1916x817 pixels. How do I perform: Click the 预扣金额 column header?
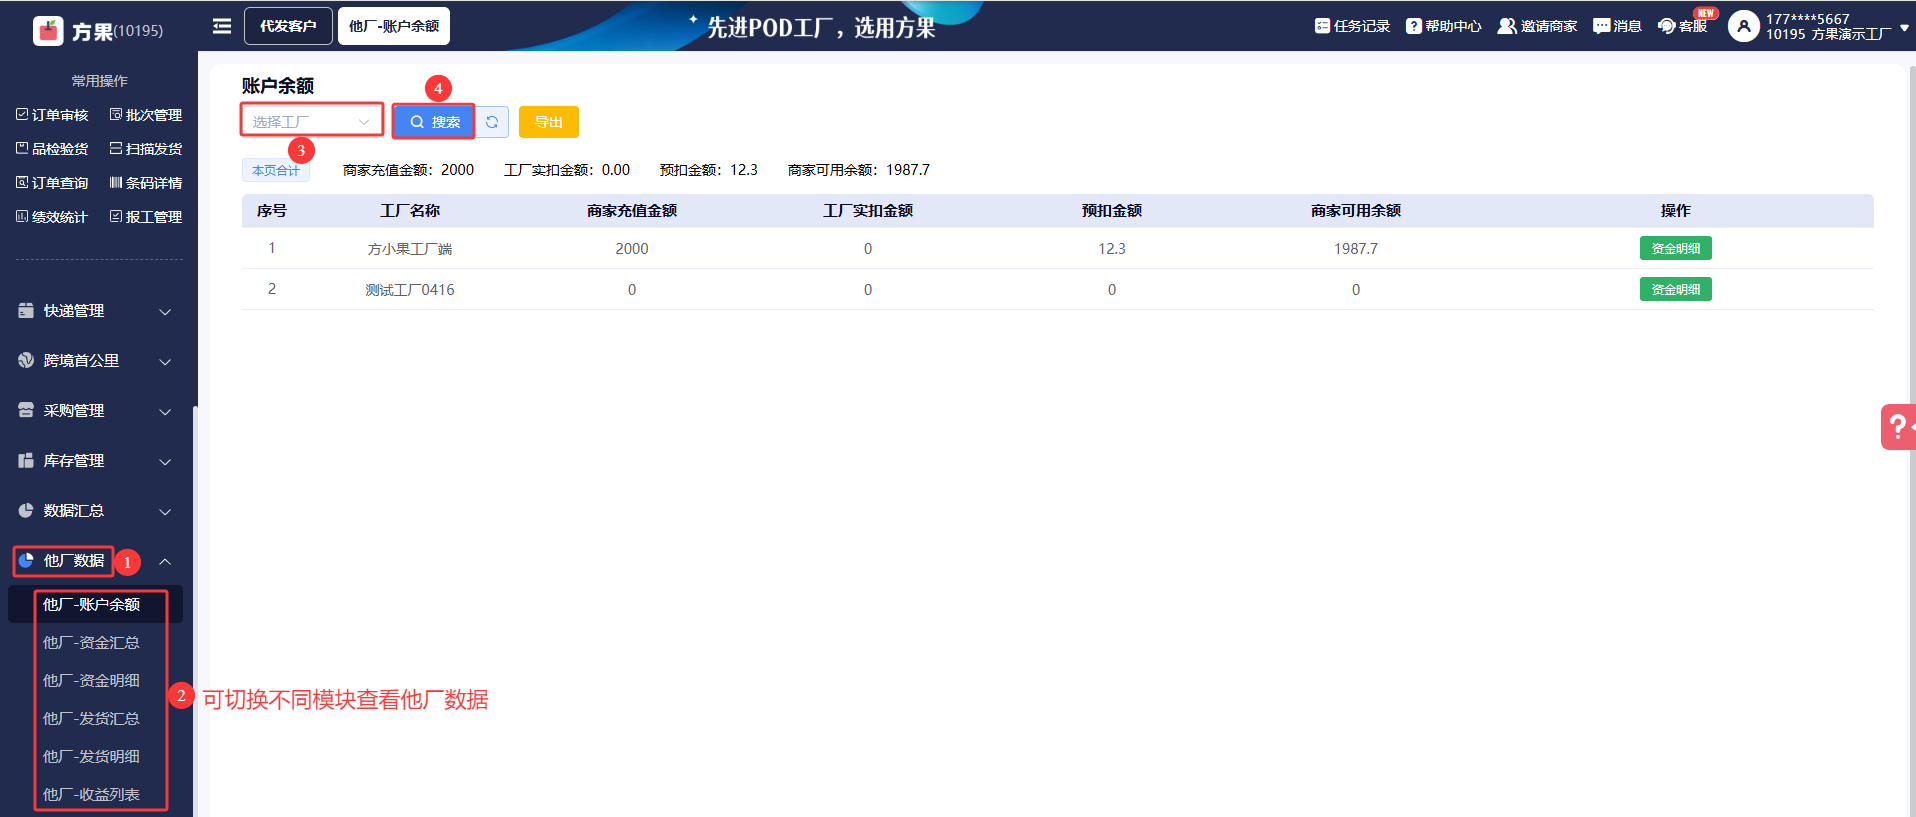coord(1112,211)
